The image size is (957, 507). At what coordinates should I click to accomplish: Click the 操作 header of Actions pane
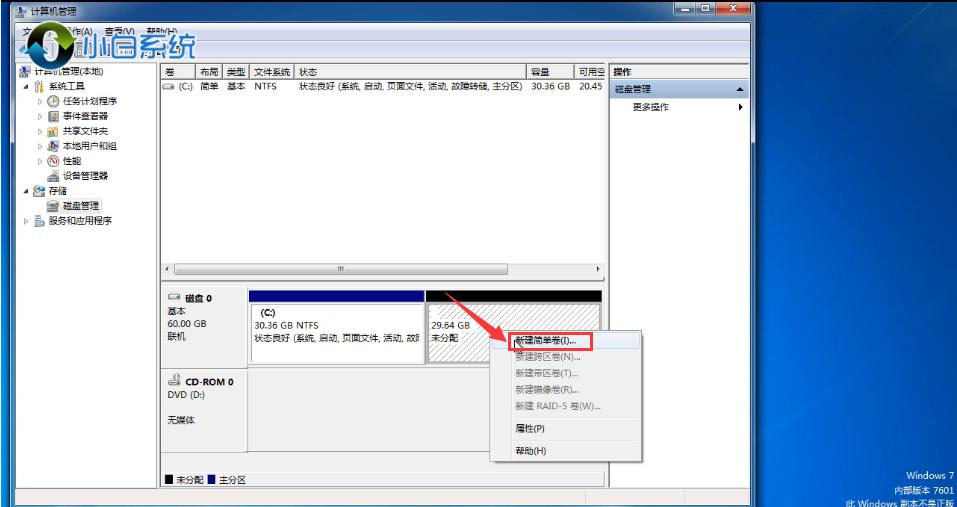click(x=623, y=72)
